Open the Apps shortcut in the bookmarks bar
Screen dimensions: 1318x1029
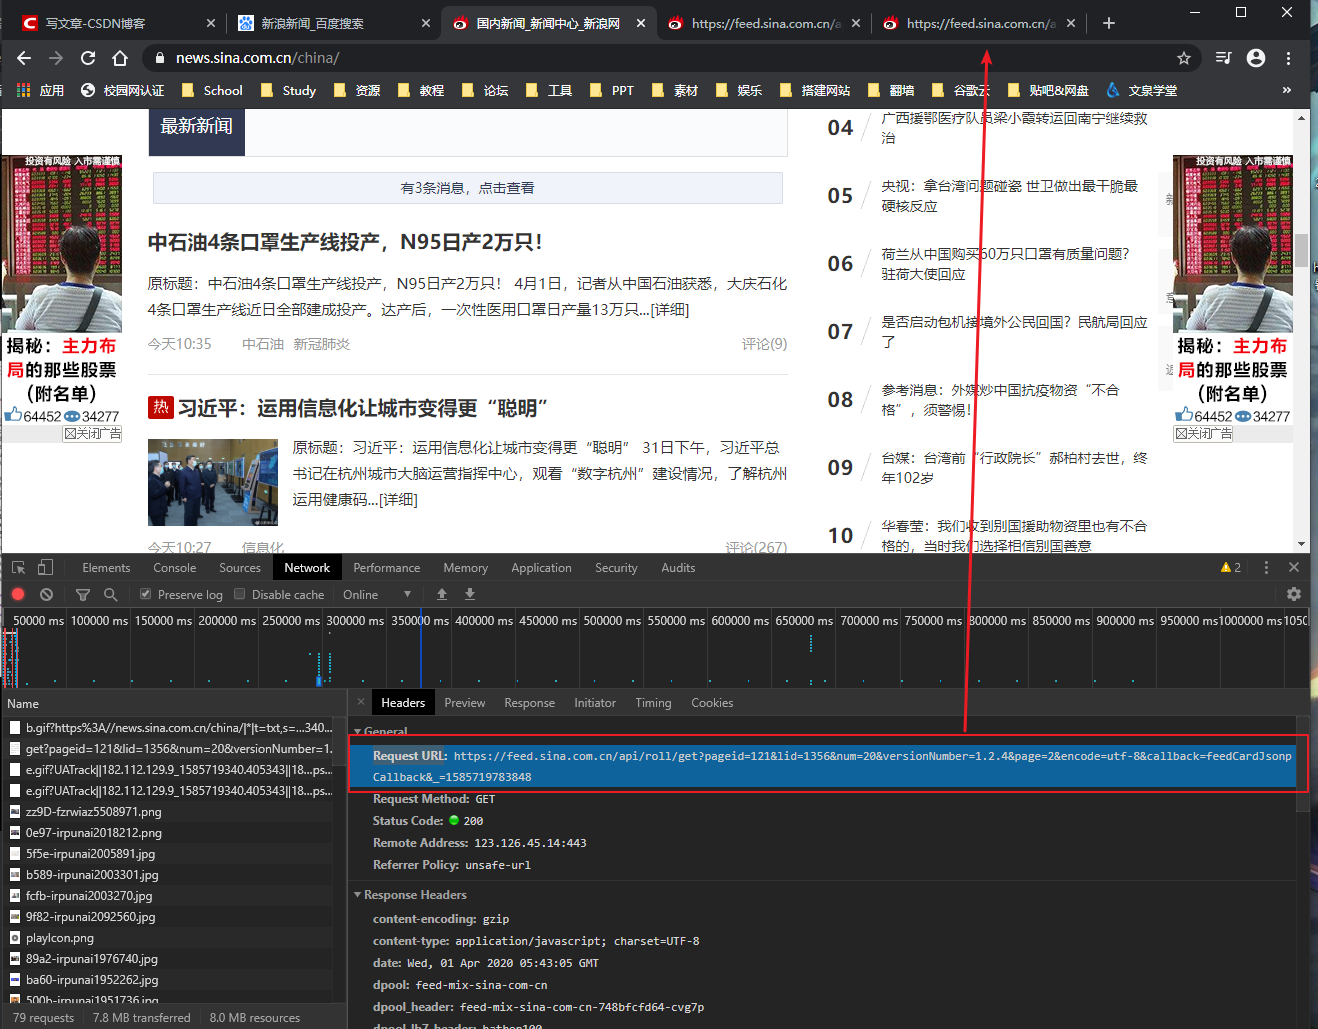(40, 90)
